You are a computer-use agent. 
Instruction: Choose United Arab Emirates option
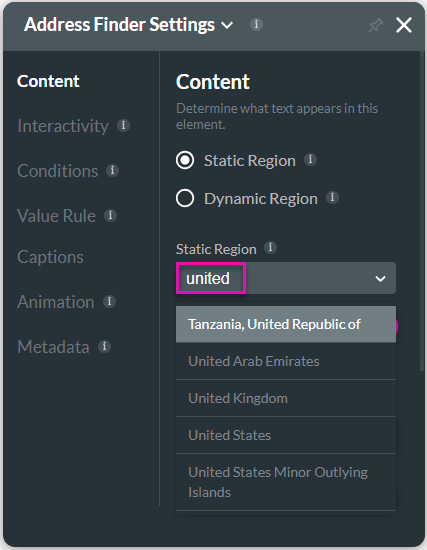coord(286,361)
